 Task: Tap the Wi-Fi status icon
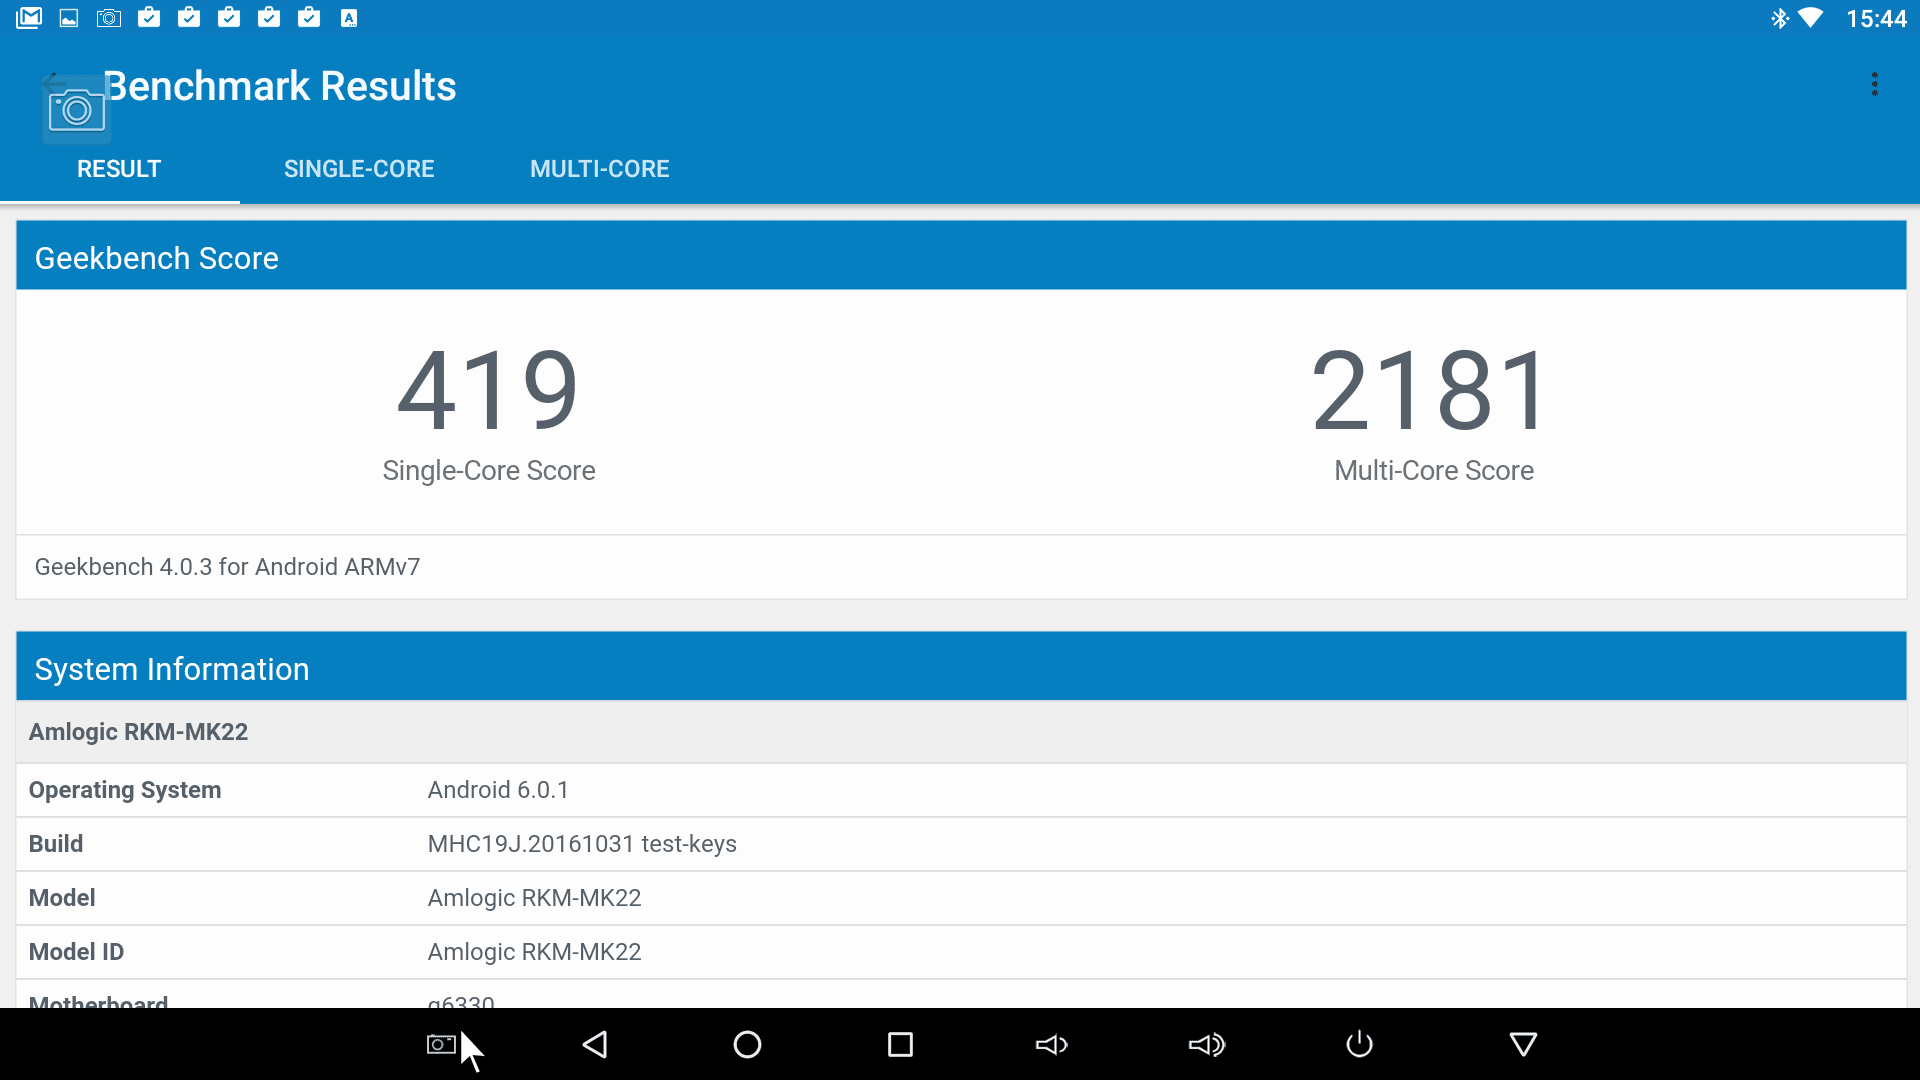(1810, 18)
